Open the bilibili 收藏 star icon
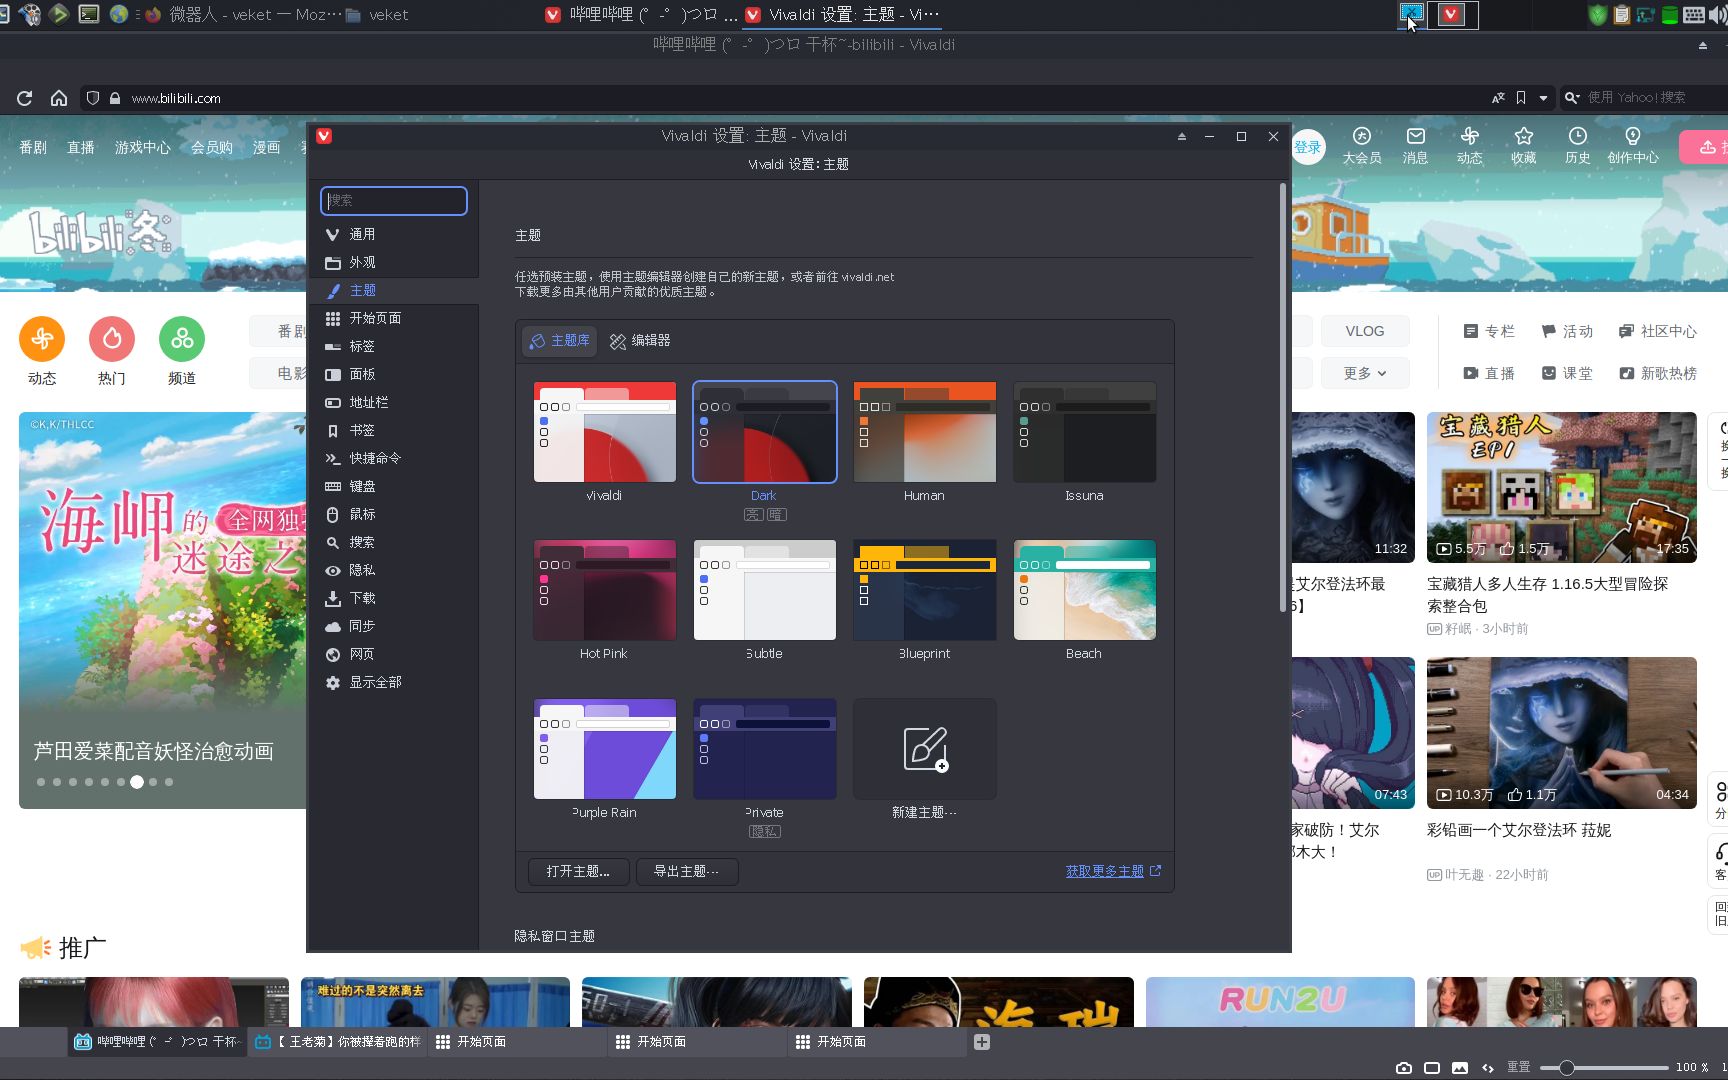 point(1523,136)
